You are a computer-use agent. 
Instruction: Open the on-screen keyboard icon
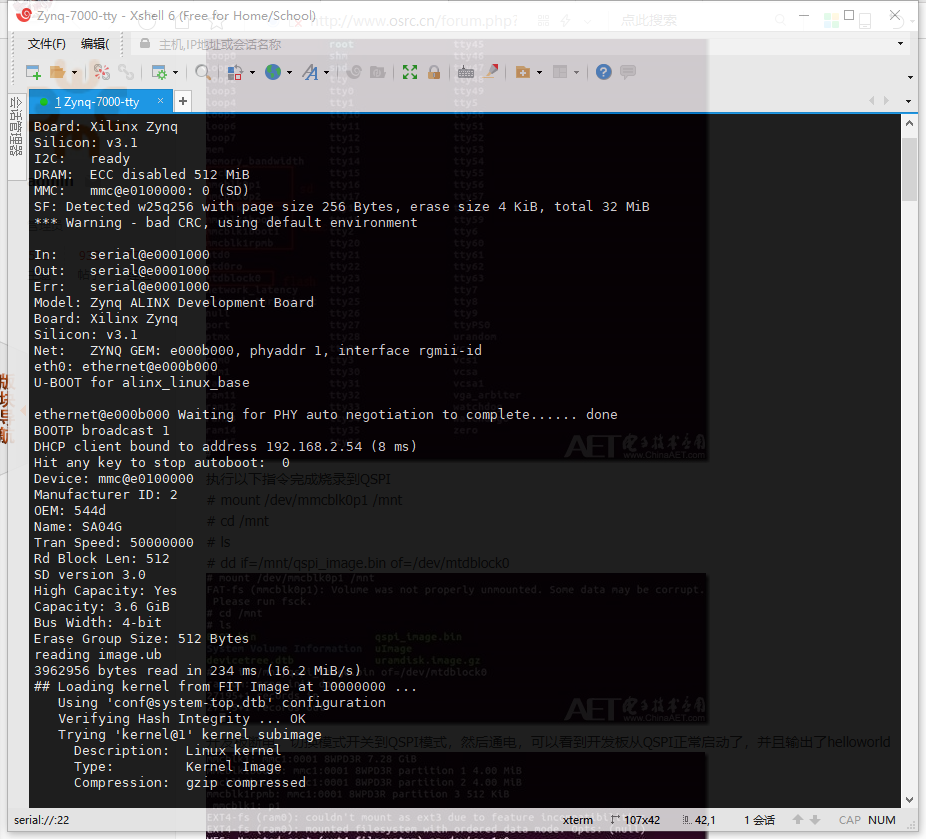464,72
